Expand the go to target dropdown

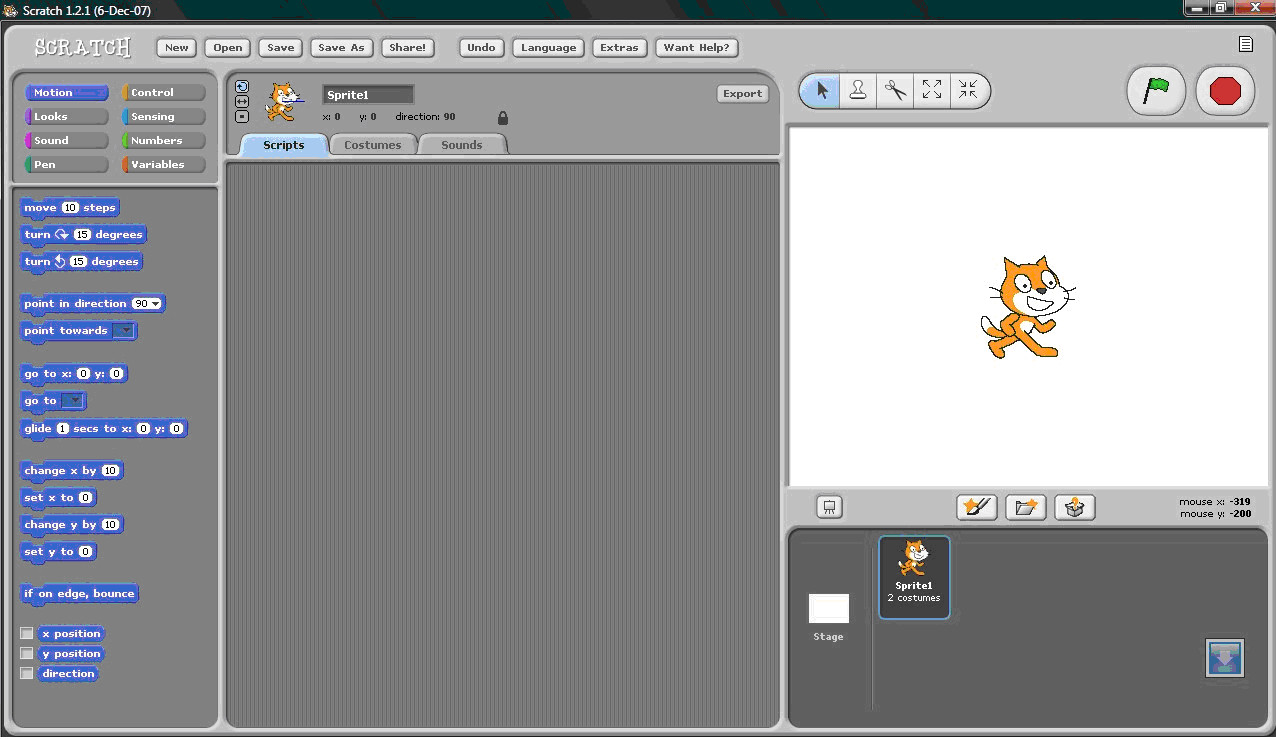74,400
